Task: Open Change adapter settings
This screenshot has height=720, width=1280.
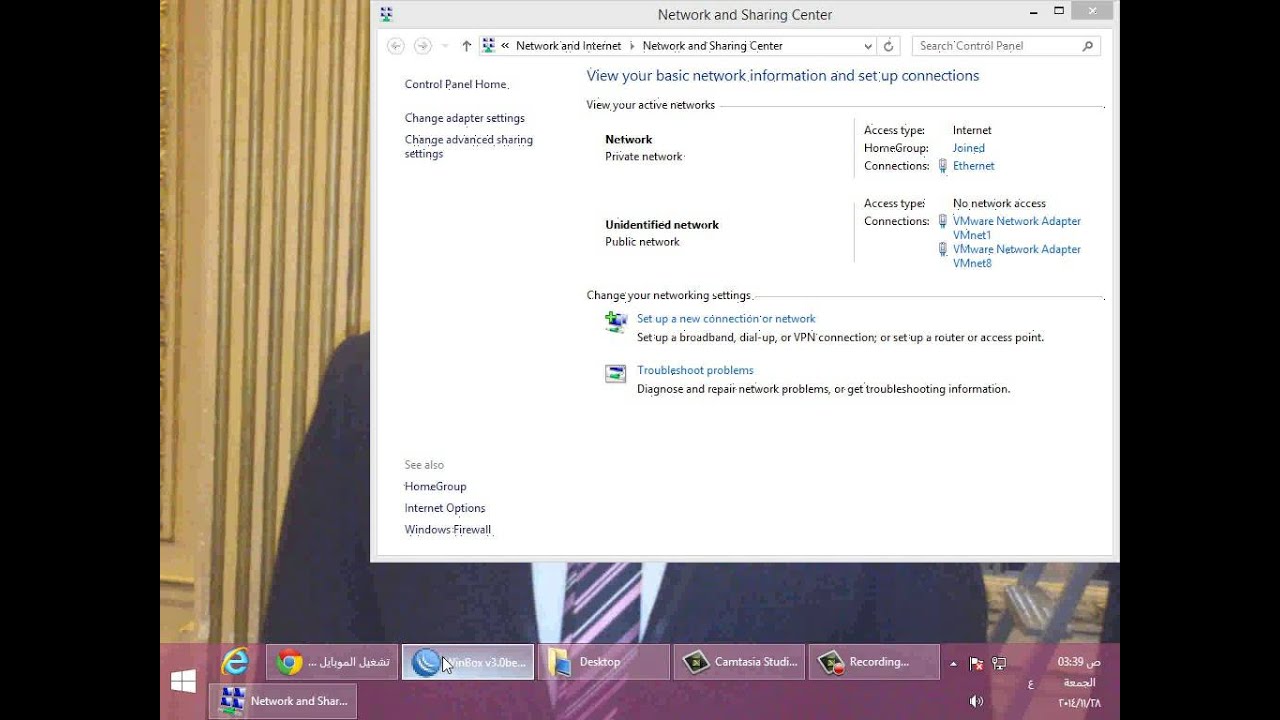Action: [x=464, y=118]
